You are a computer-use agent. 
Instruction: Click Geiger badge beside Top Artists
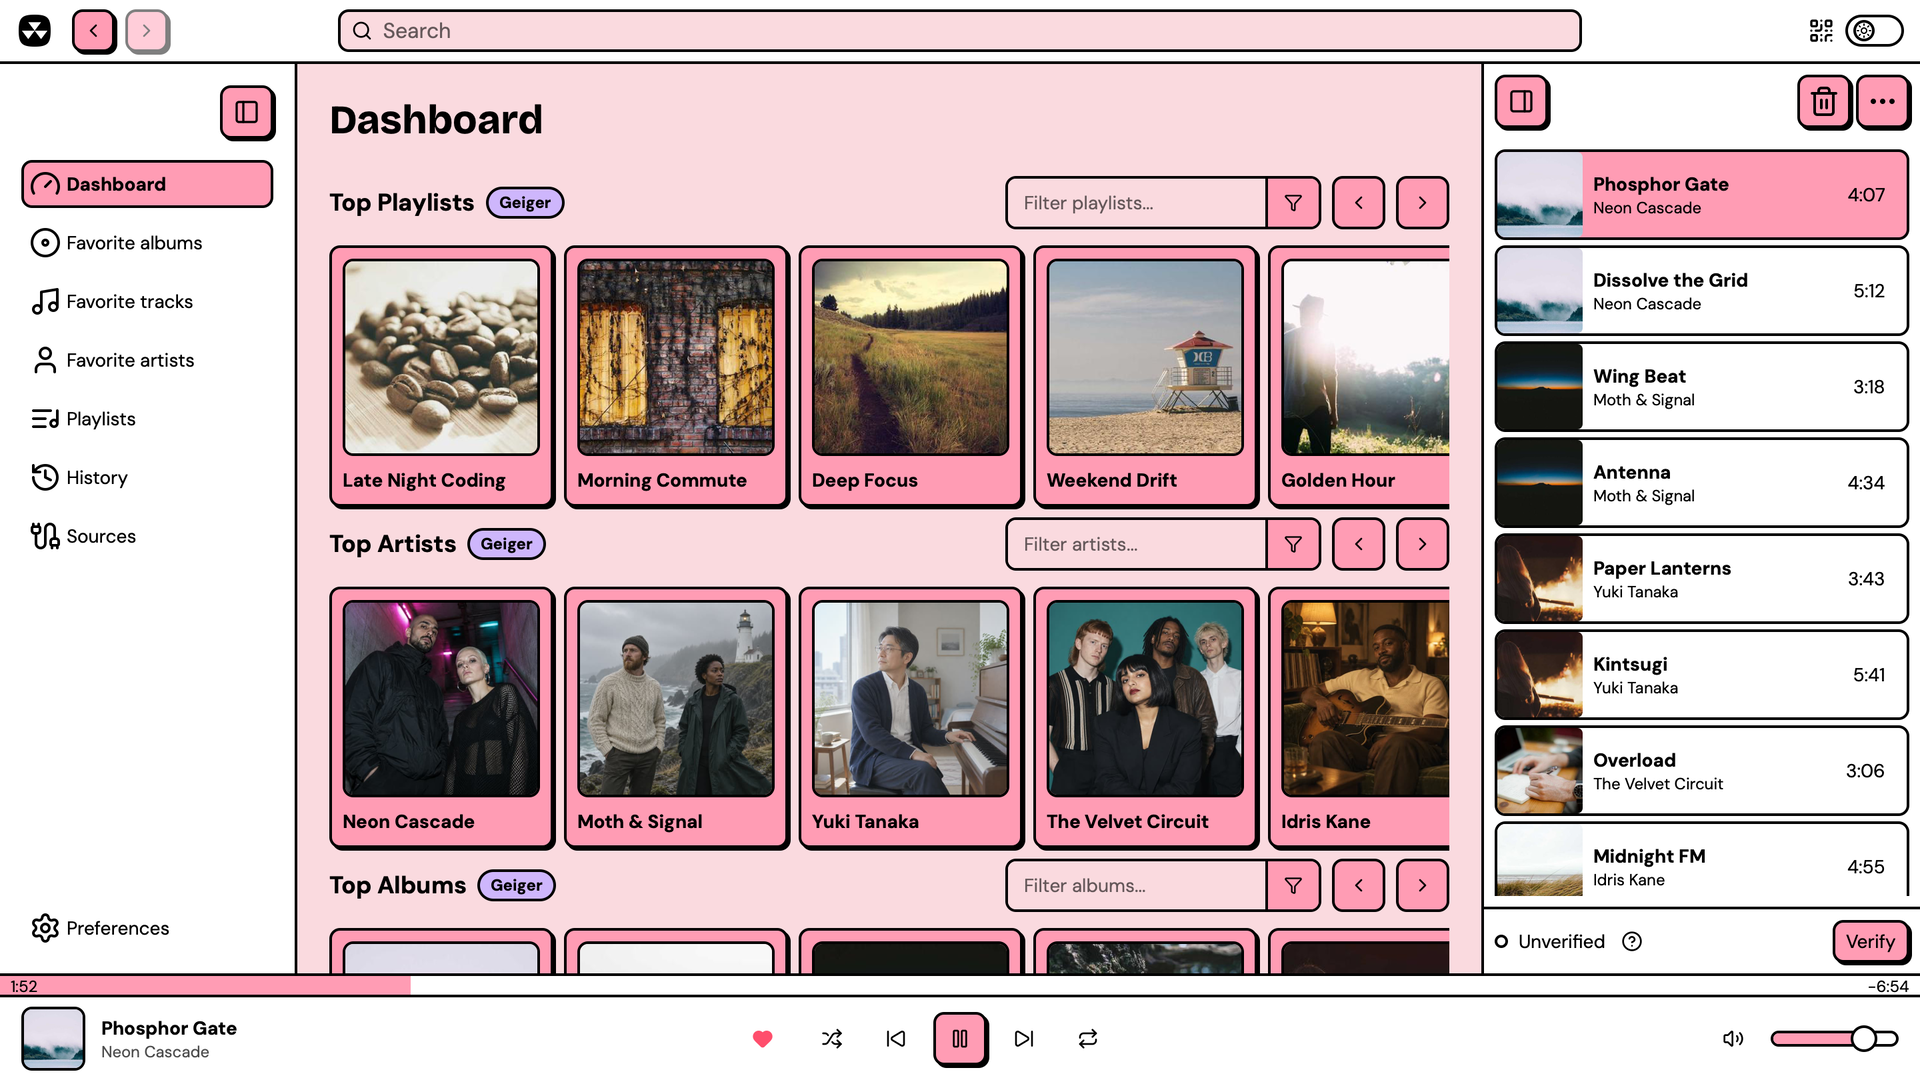(506, 544)
